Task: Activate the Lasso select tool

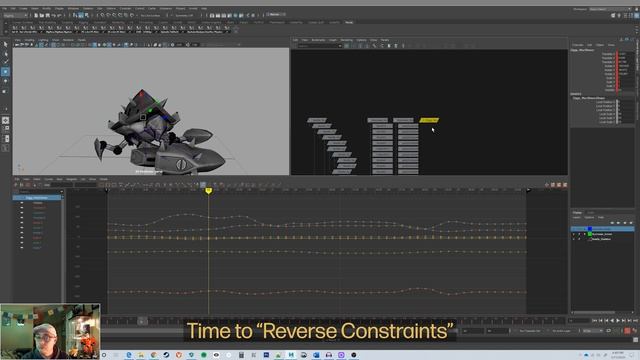Action: [5, 53]
